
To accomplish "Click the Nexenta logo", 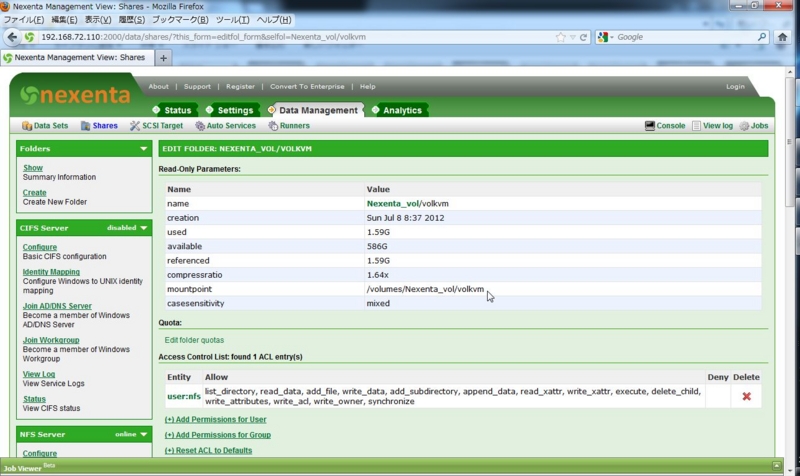I will click(x=76, y=95).
